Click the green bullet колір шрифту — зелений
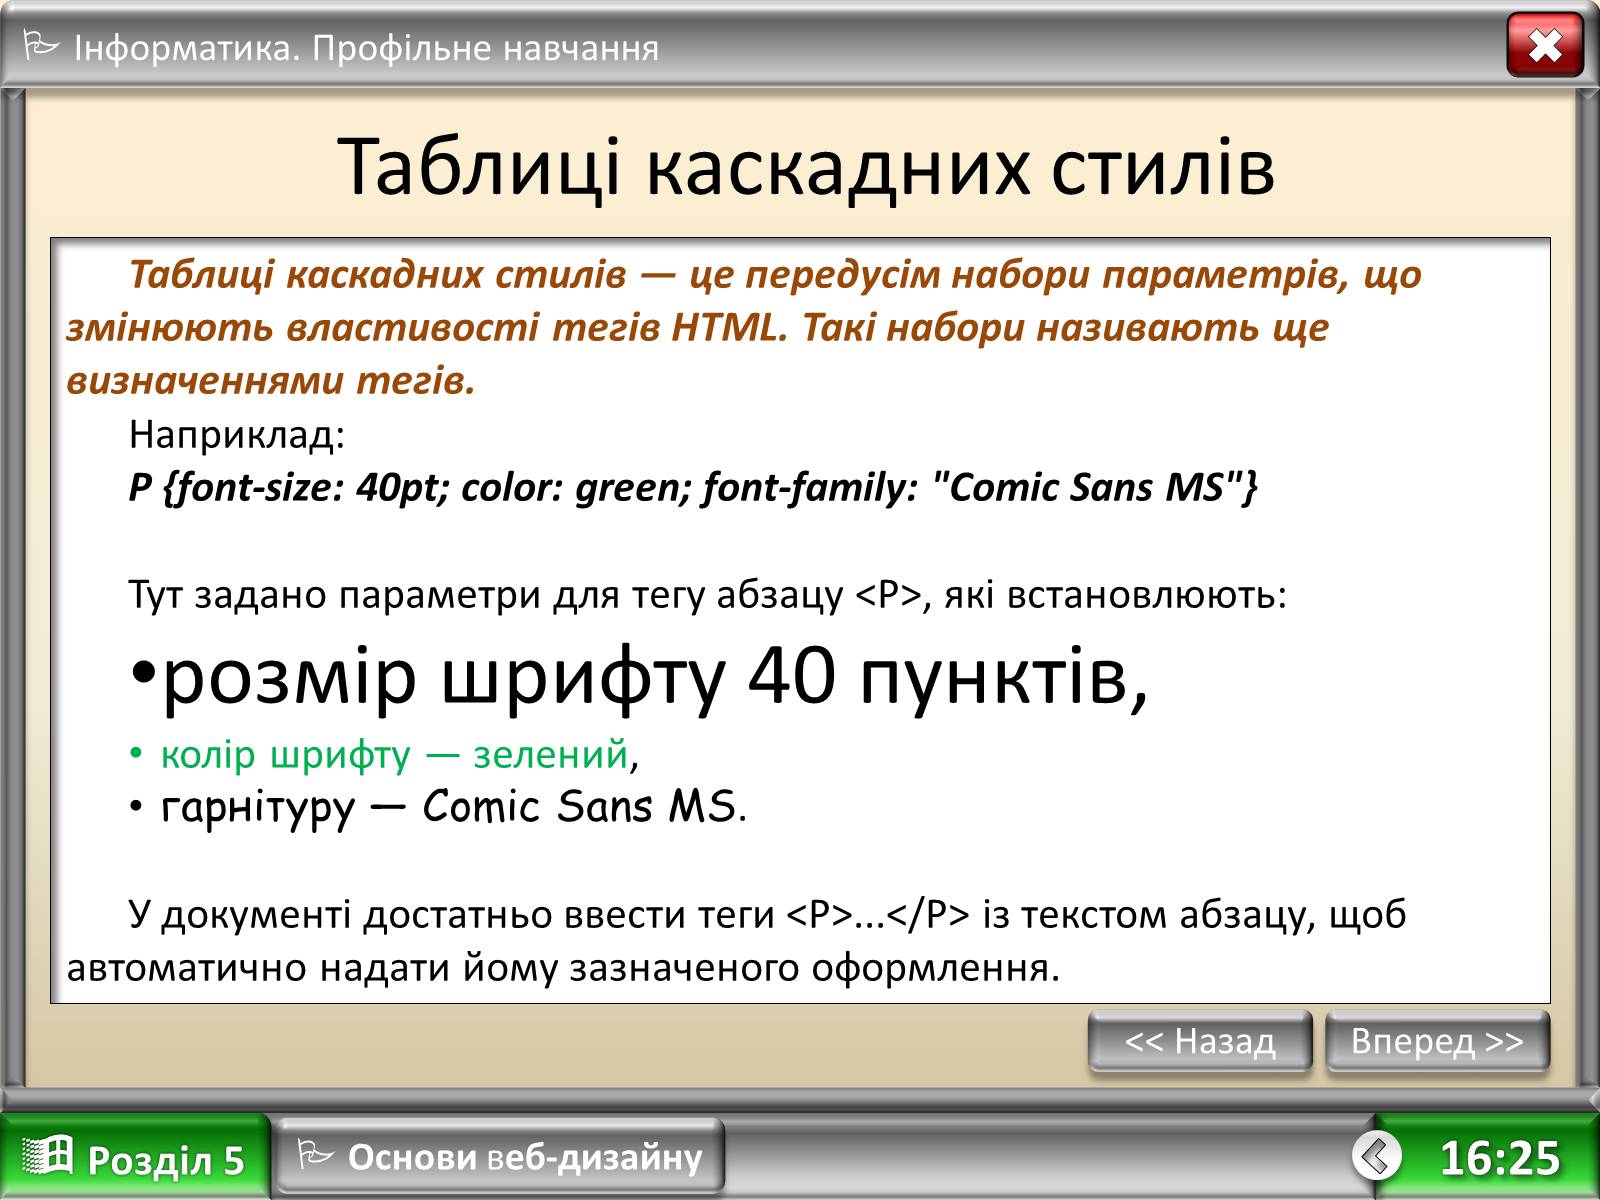The height and width of the screenshot is (1200, 1600). coord(384,754)
